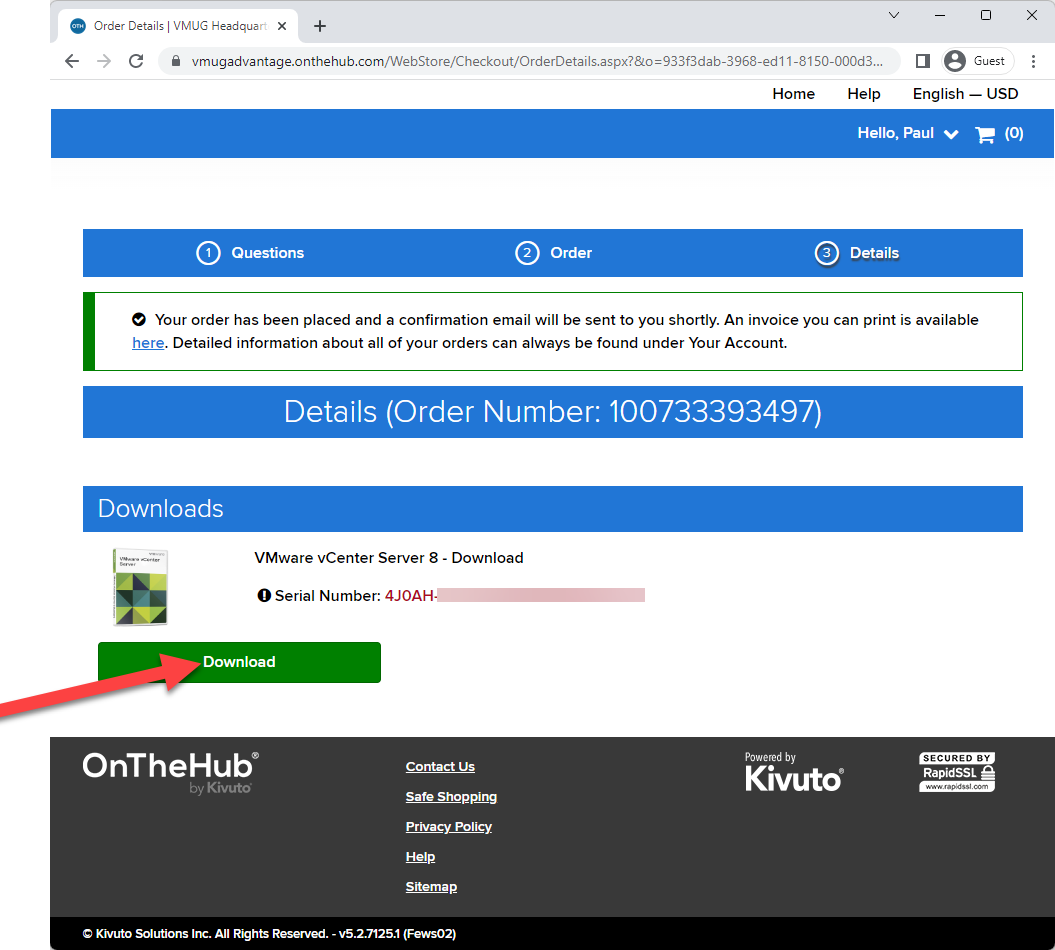Click the address bar URL

pyautogui.click(x=537, y=61)
